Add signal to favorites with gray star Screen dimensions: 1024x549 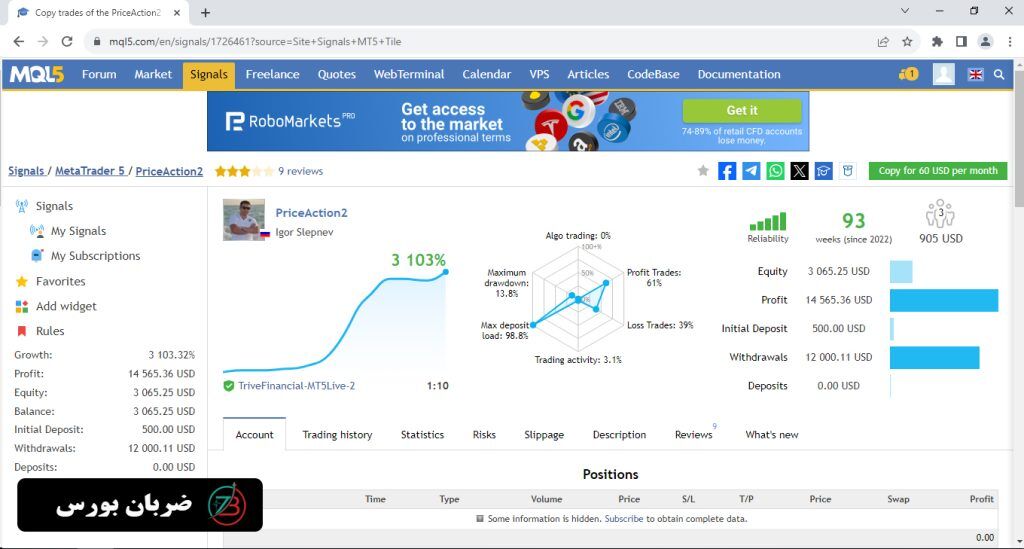tap(703, 171)
